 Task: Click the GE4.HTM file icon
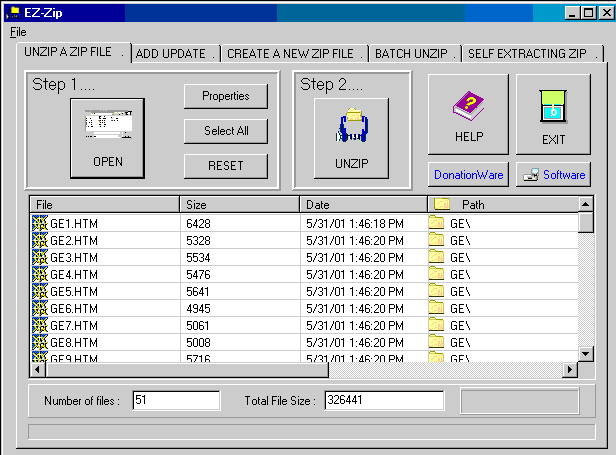tap(40, 274)
